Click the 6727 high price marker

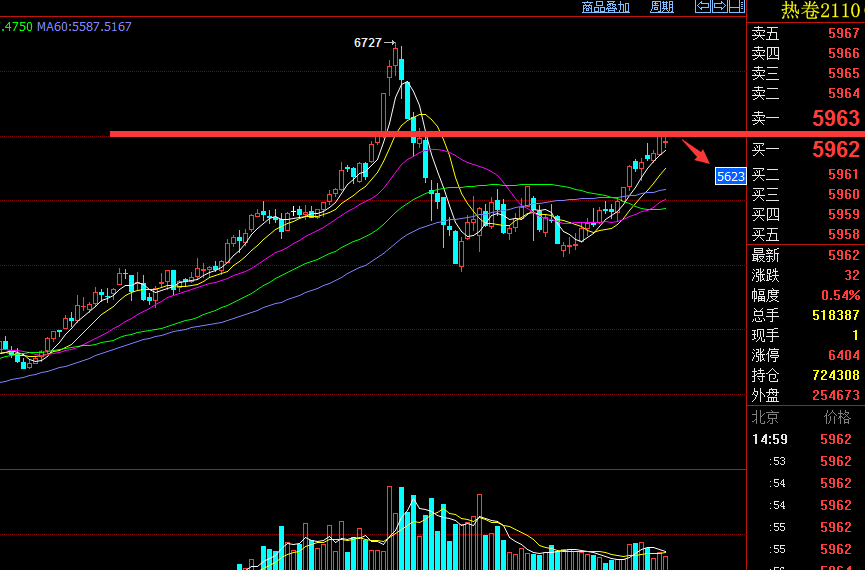(369, 43)
